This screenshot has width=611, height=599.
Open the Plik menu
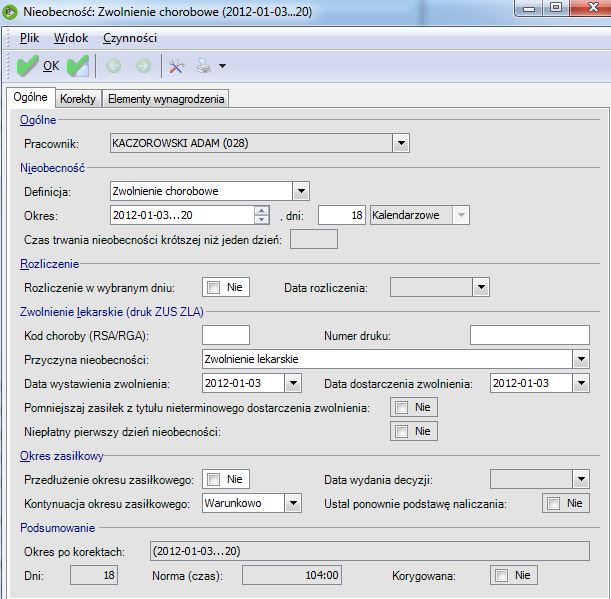click(x=29, y=38)
